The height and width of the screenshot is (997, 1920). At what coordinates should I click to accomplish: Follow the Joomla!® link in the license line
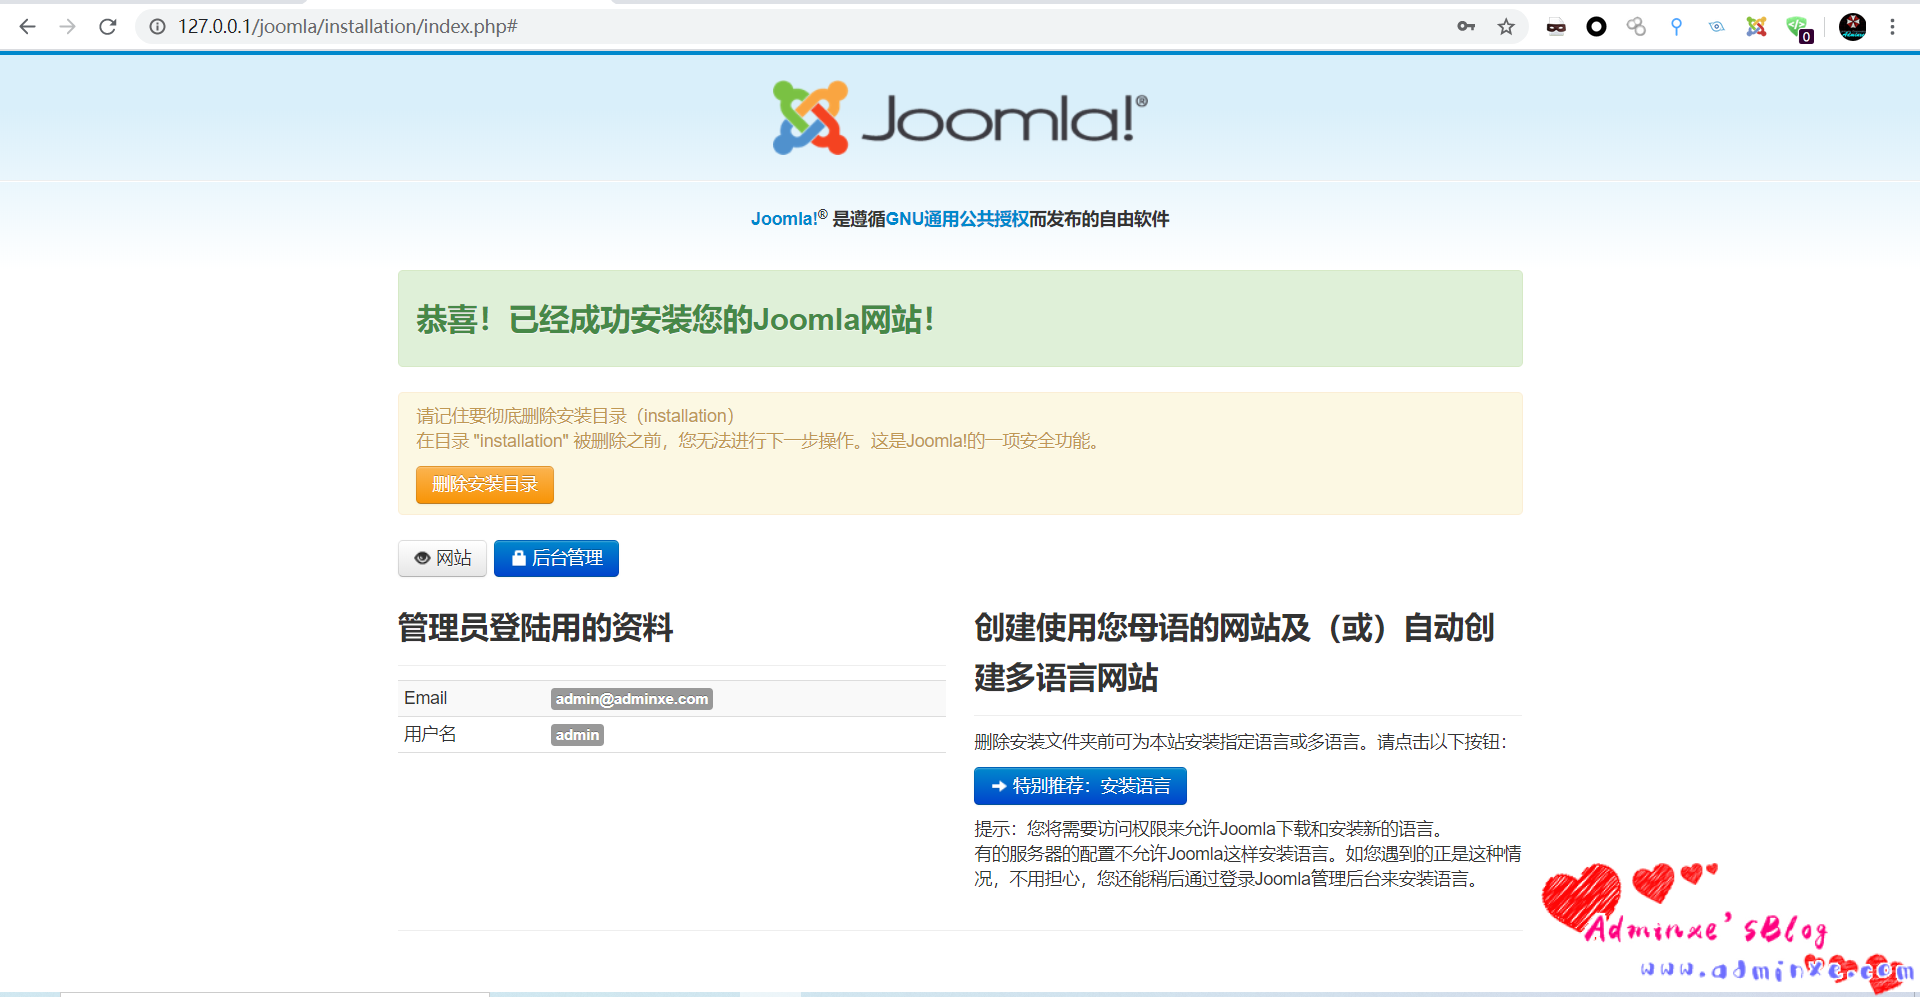pyautogui.click(x=789, y=219)
